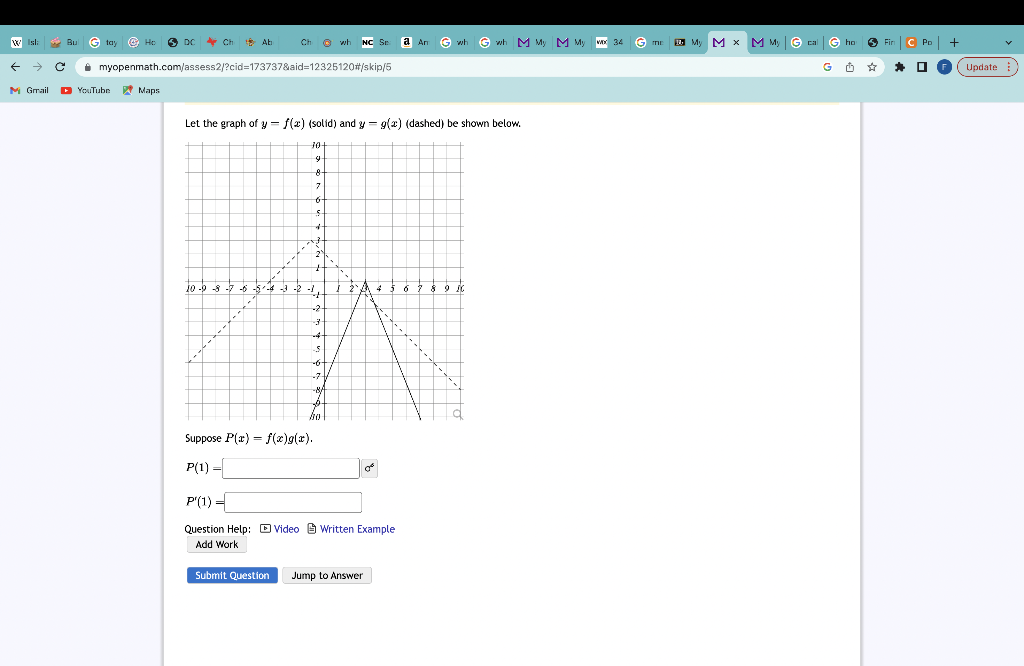The image size is (1024, 666).
Task: Open Gmail from the bookmarks bar
Action: (28, 90)
